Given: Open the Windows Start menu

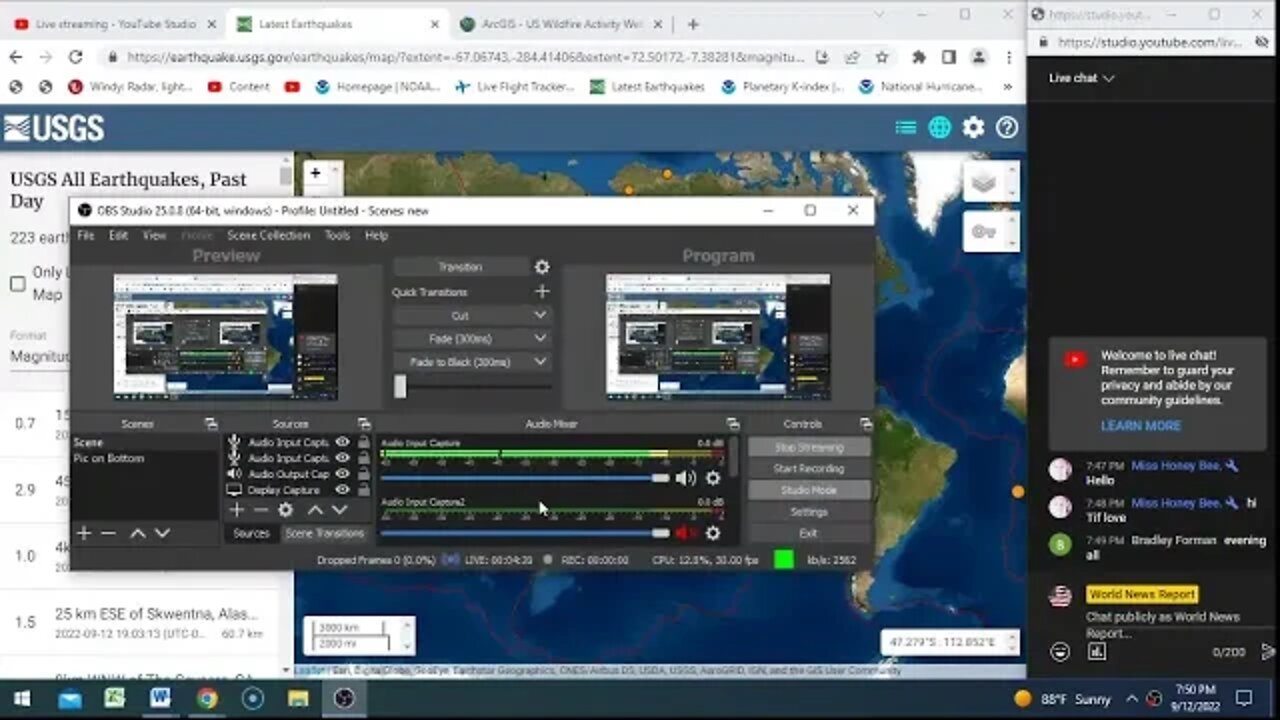Looking at the screenshot, I should (x=22, y=698).
